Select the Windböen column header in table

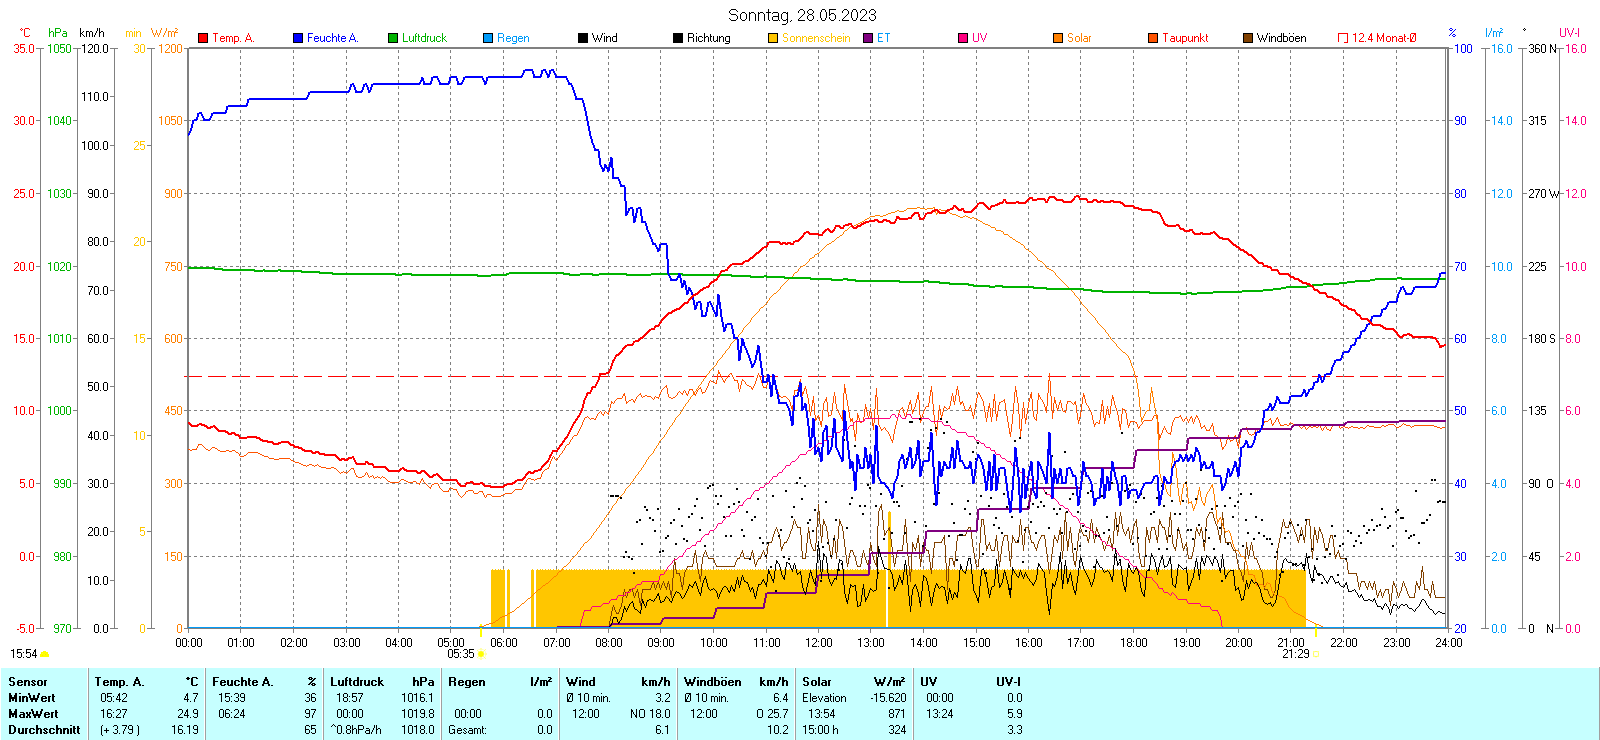(x=712, y=682)
